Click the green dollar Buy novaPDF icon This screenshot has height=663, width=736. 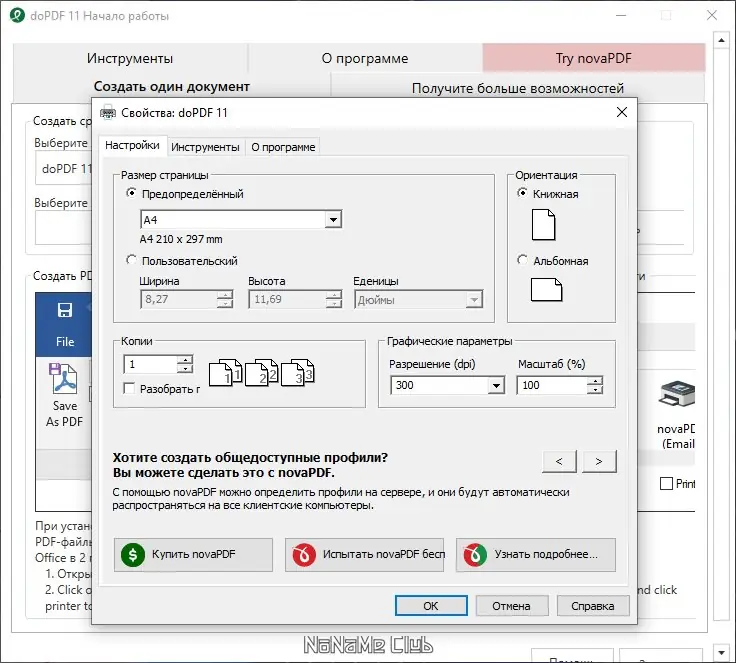point(133,555)
